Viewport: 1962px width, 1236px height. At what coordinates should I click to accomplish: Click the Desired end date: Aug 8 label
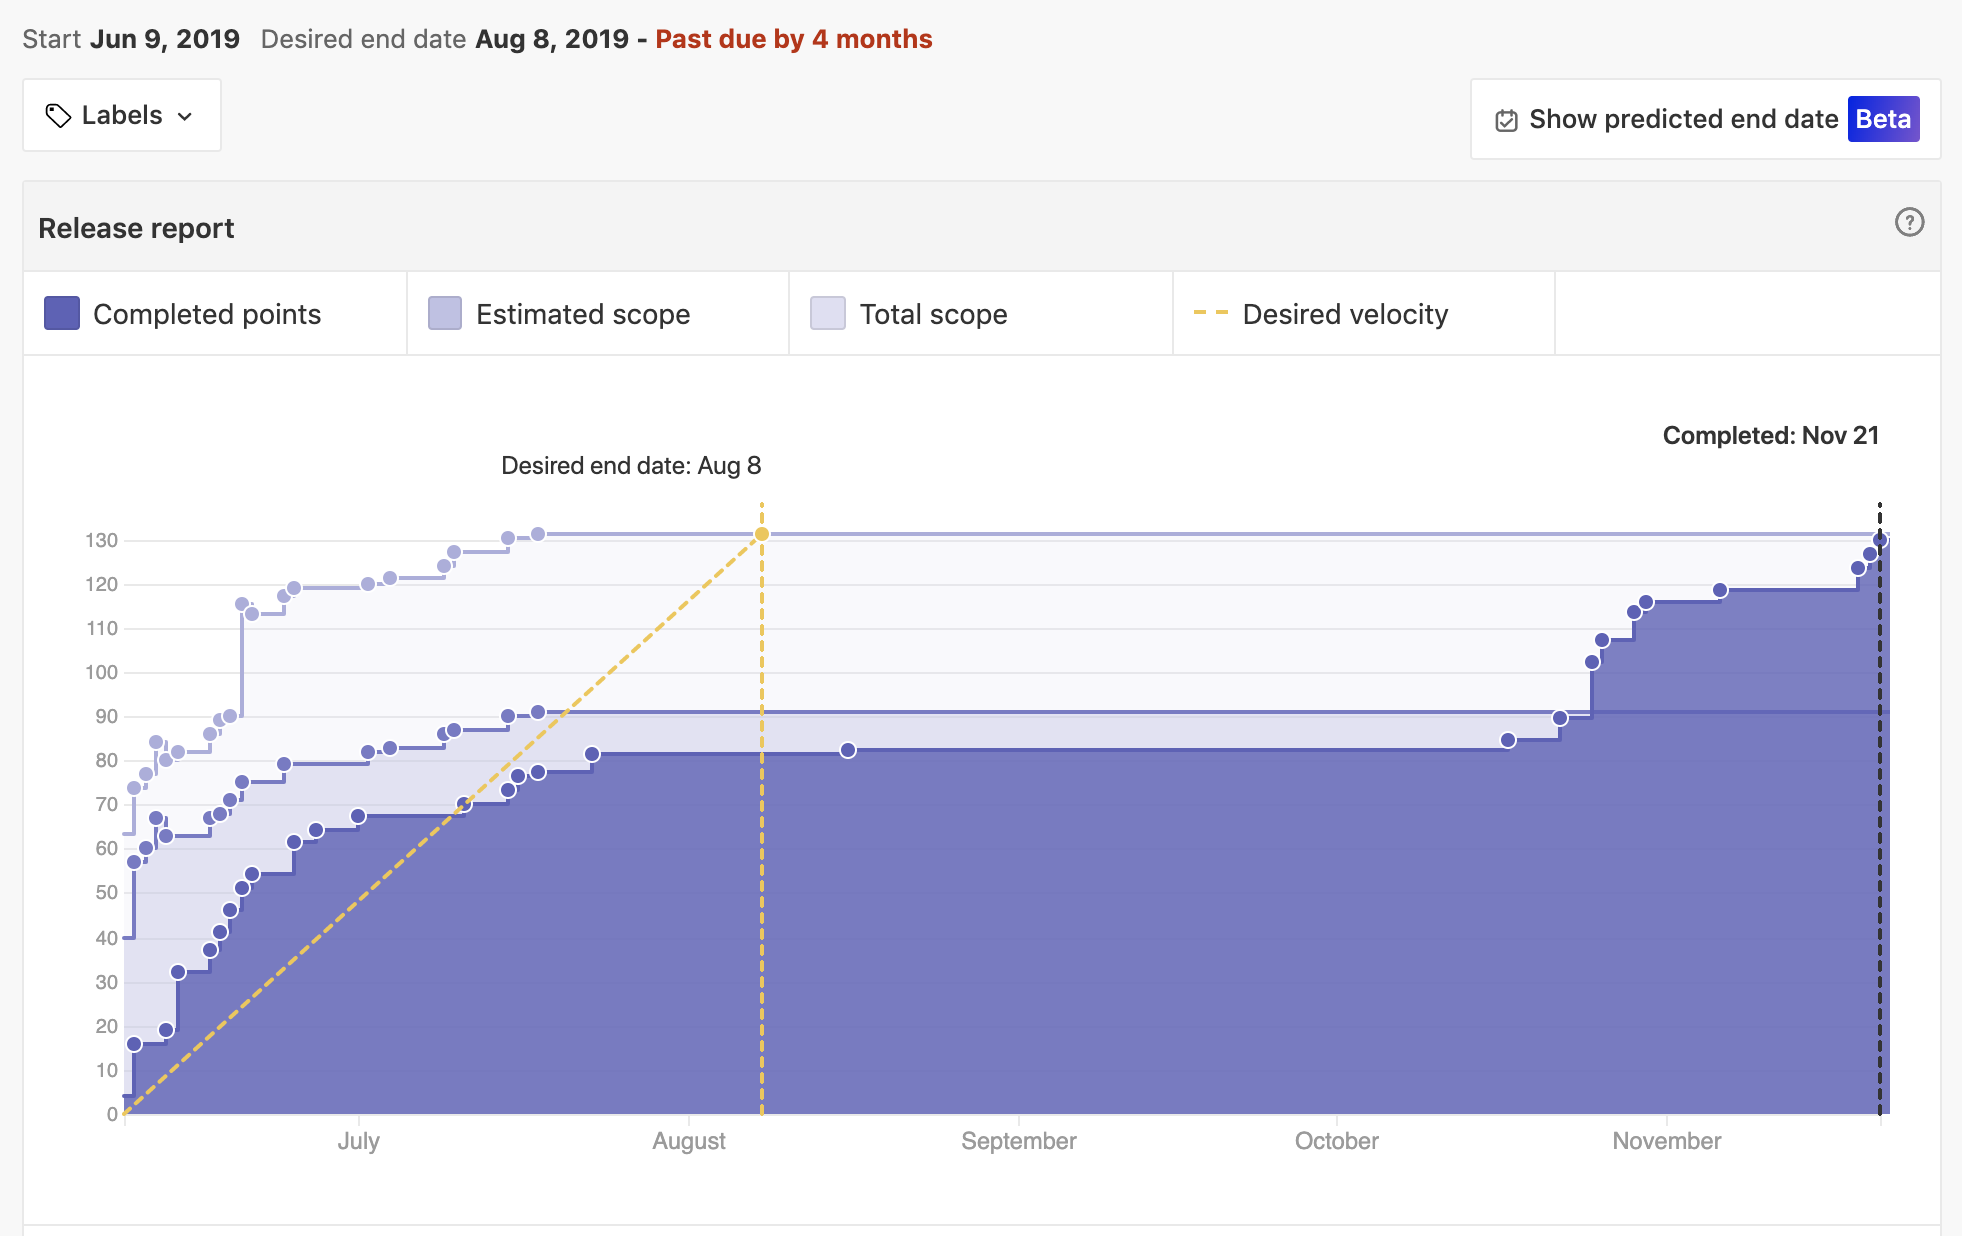point(631,466)
